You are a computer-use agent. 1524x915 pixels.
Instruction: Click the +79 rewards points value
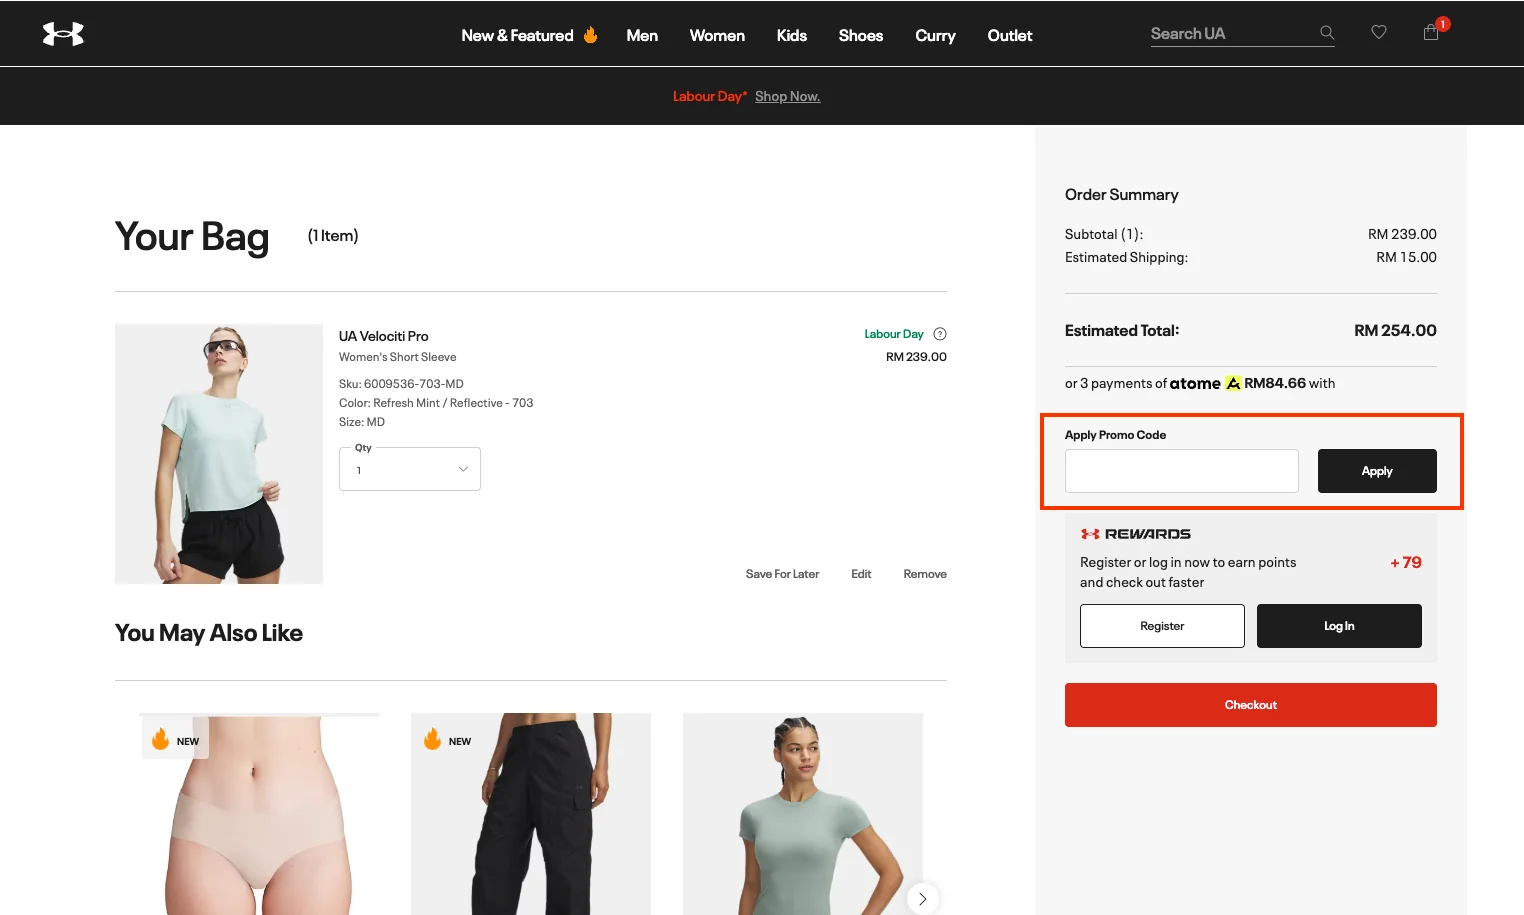coord(1406,562)
